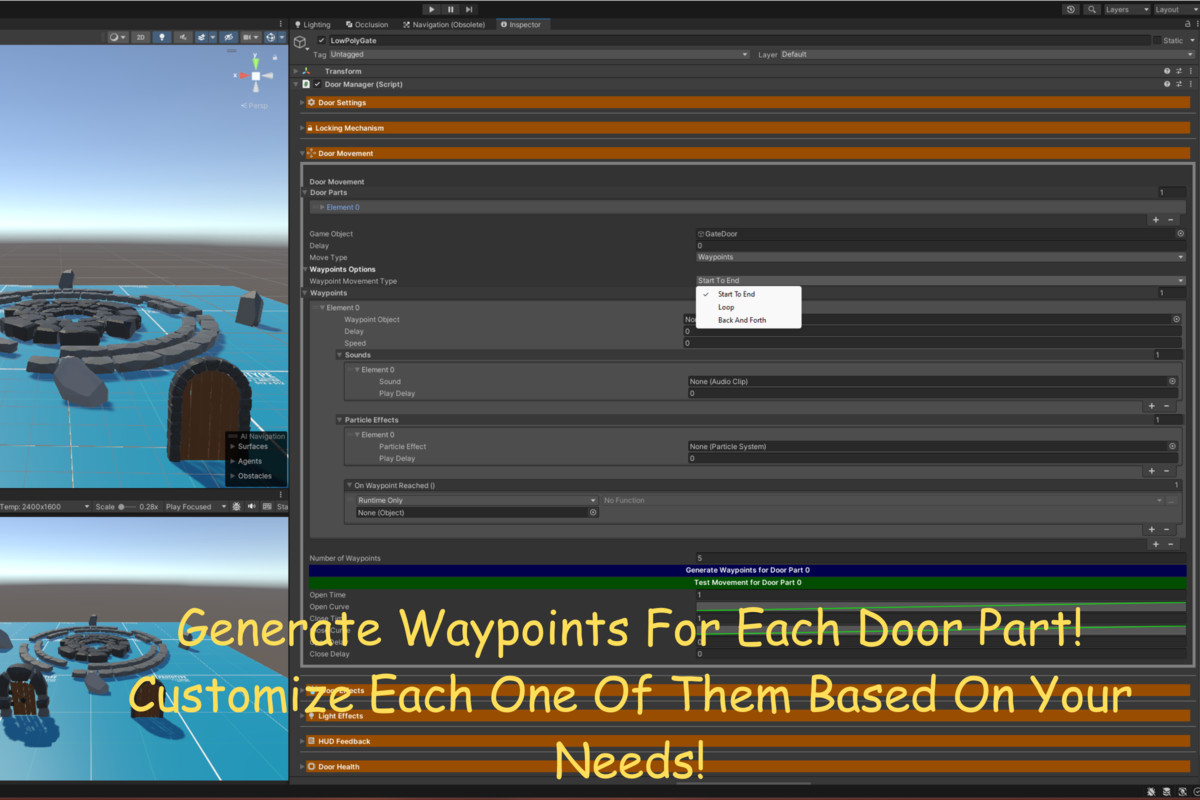Switch to the Lighting tab
This screenshot has height=800, width=1200.
(313, 24)
